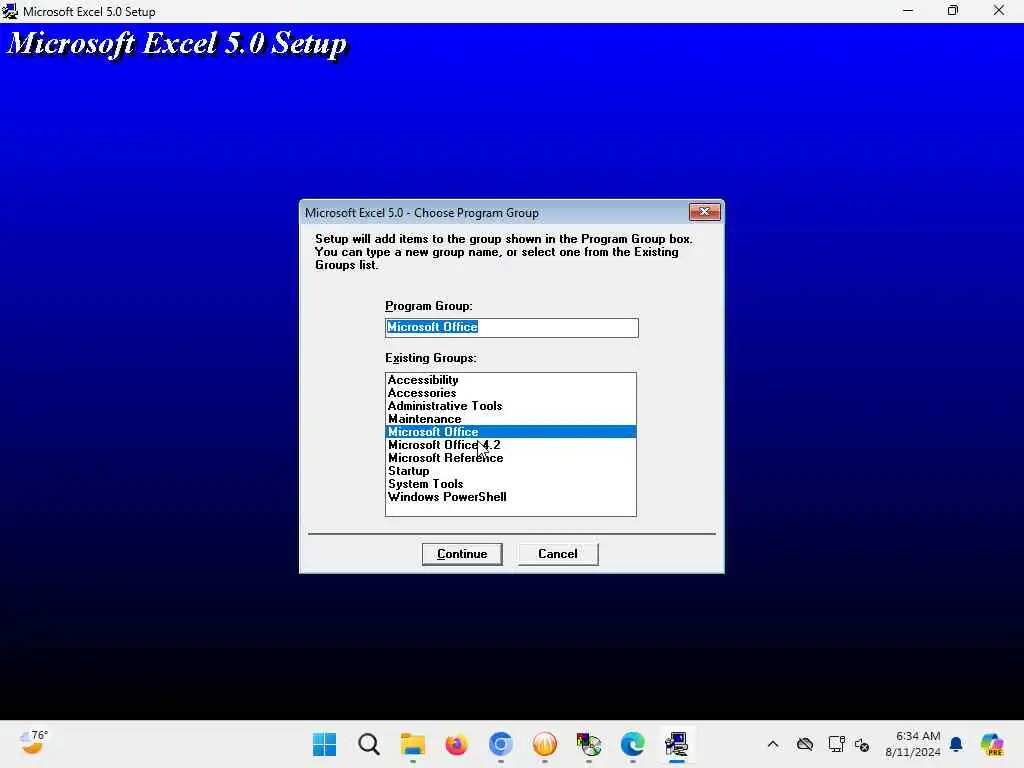Open the orange round taskbar app icon

tap(545, 744)
